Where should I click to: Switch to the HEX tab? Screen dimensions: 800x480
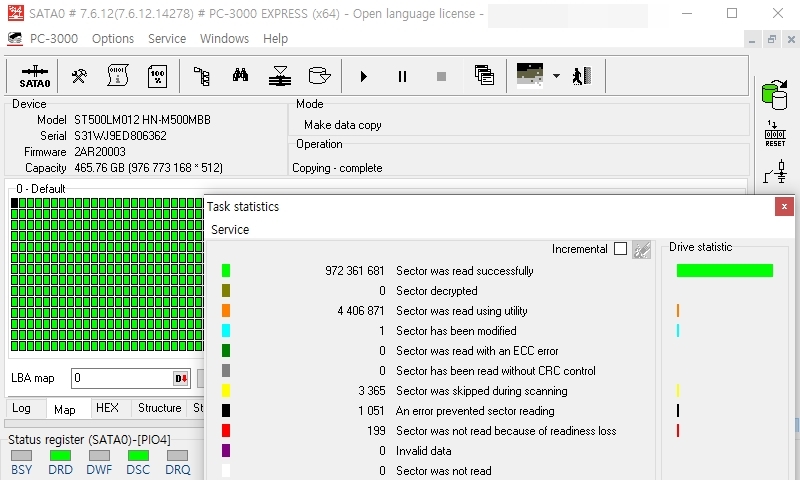(x=107, y=408)
